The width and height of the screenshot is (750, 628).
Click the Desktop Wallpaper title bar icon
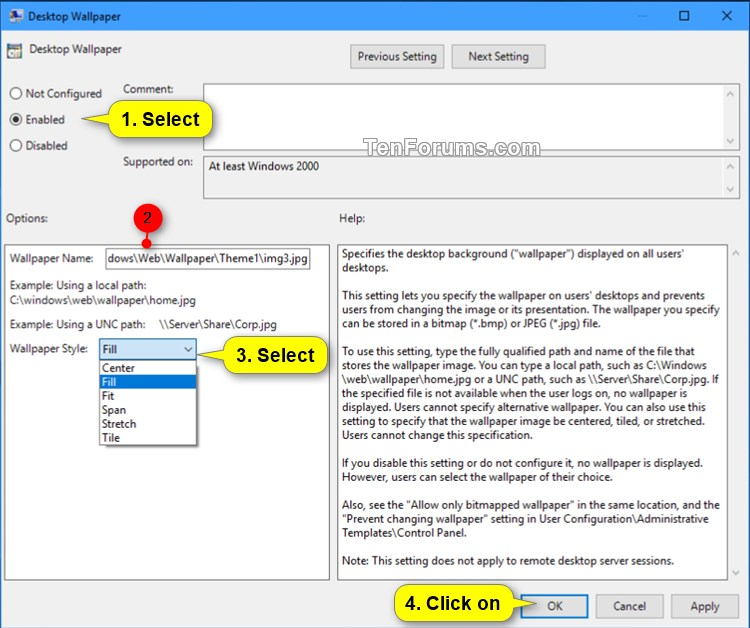point(15,16)
